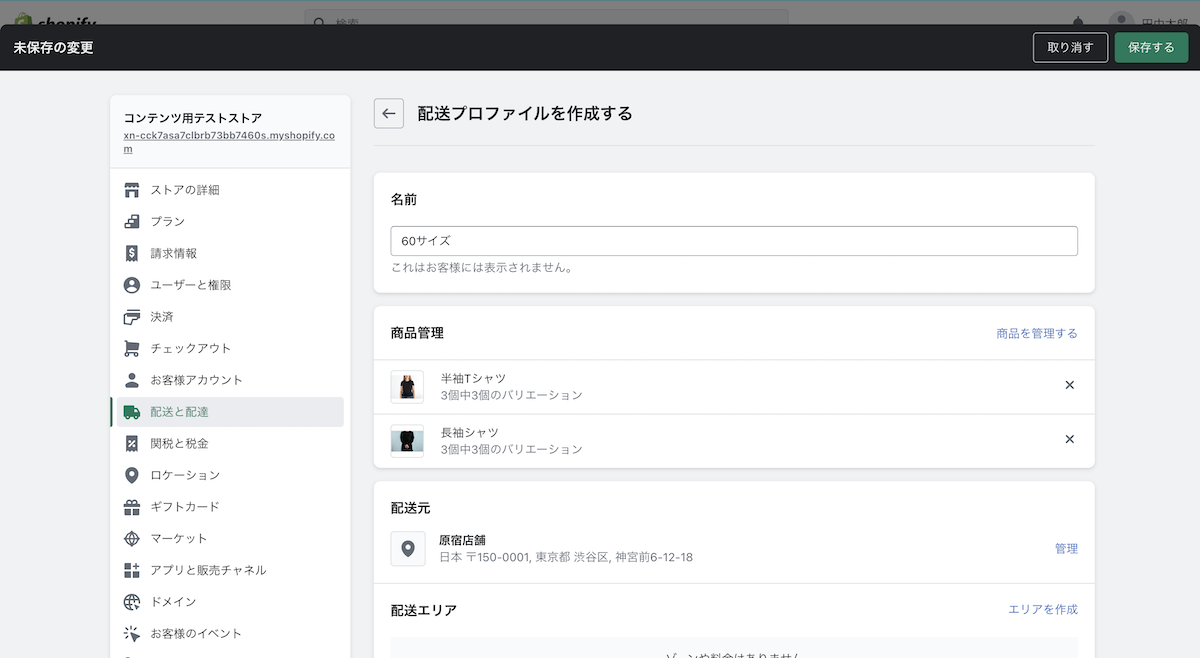This screenshot has height=658, width=1200.
Task: Click the 保存する save button
Action: [x=1151, y=47]
